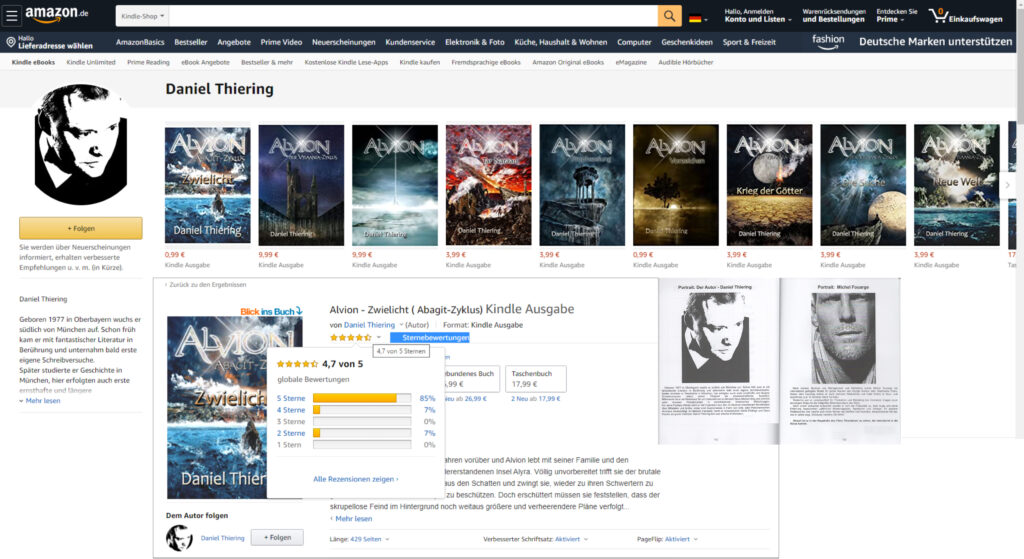Viewport: 1024px width, 559px height.
Task: Select the Kindle Unlimited subnav tab
Action: point(91,63)
